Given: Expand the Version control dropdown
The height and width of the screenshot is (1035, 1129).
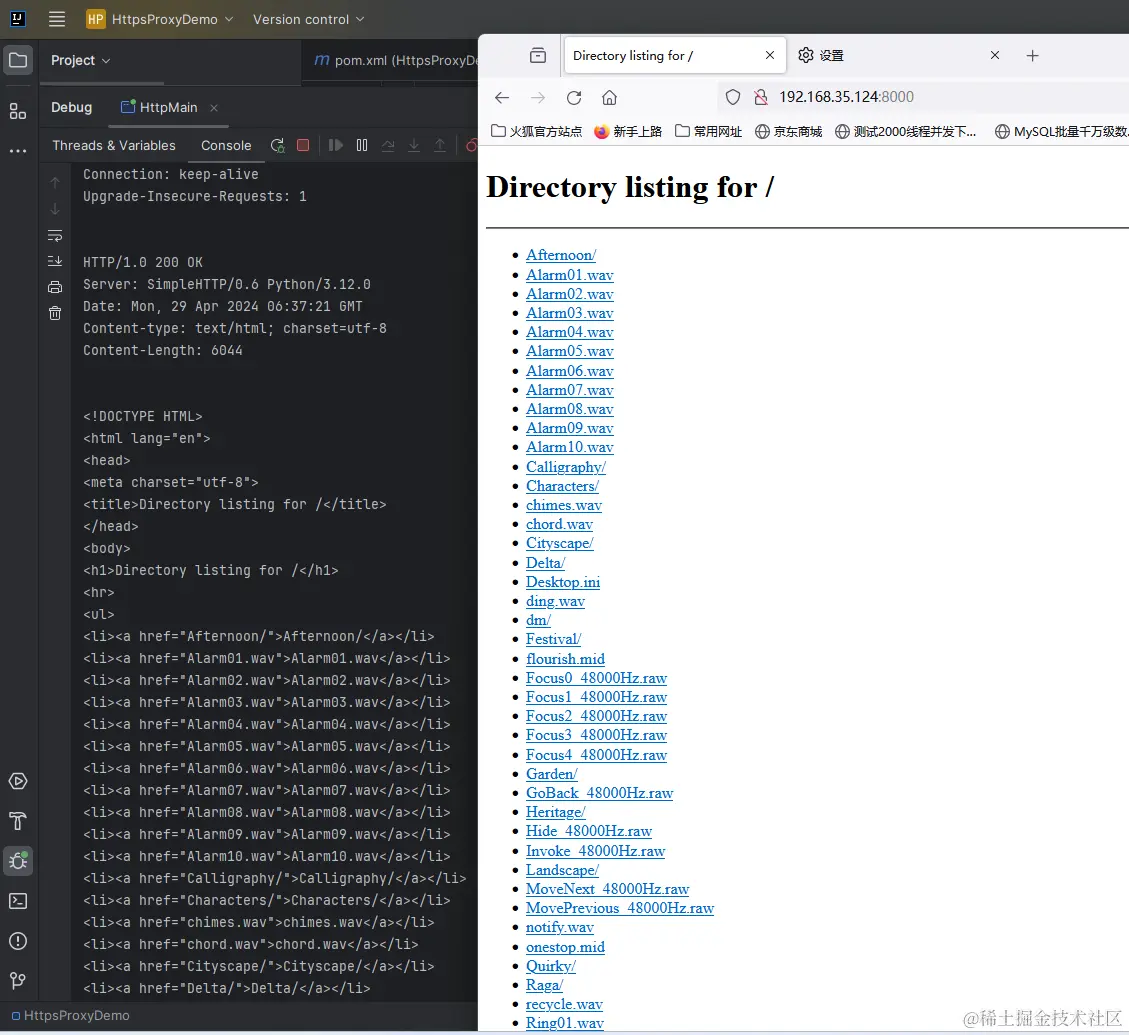Looking at the screenshot, I should (x=308, y=19).
